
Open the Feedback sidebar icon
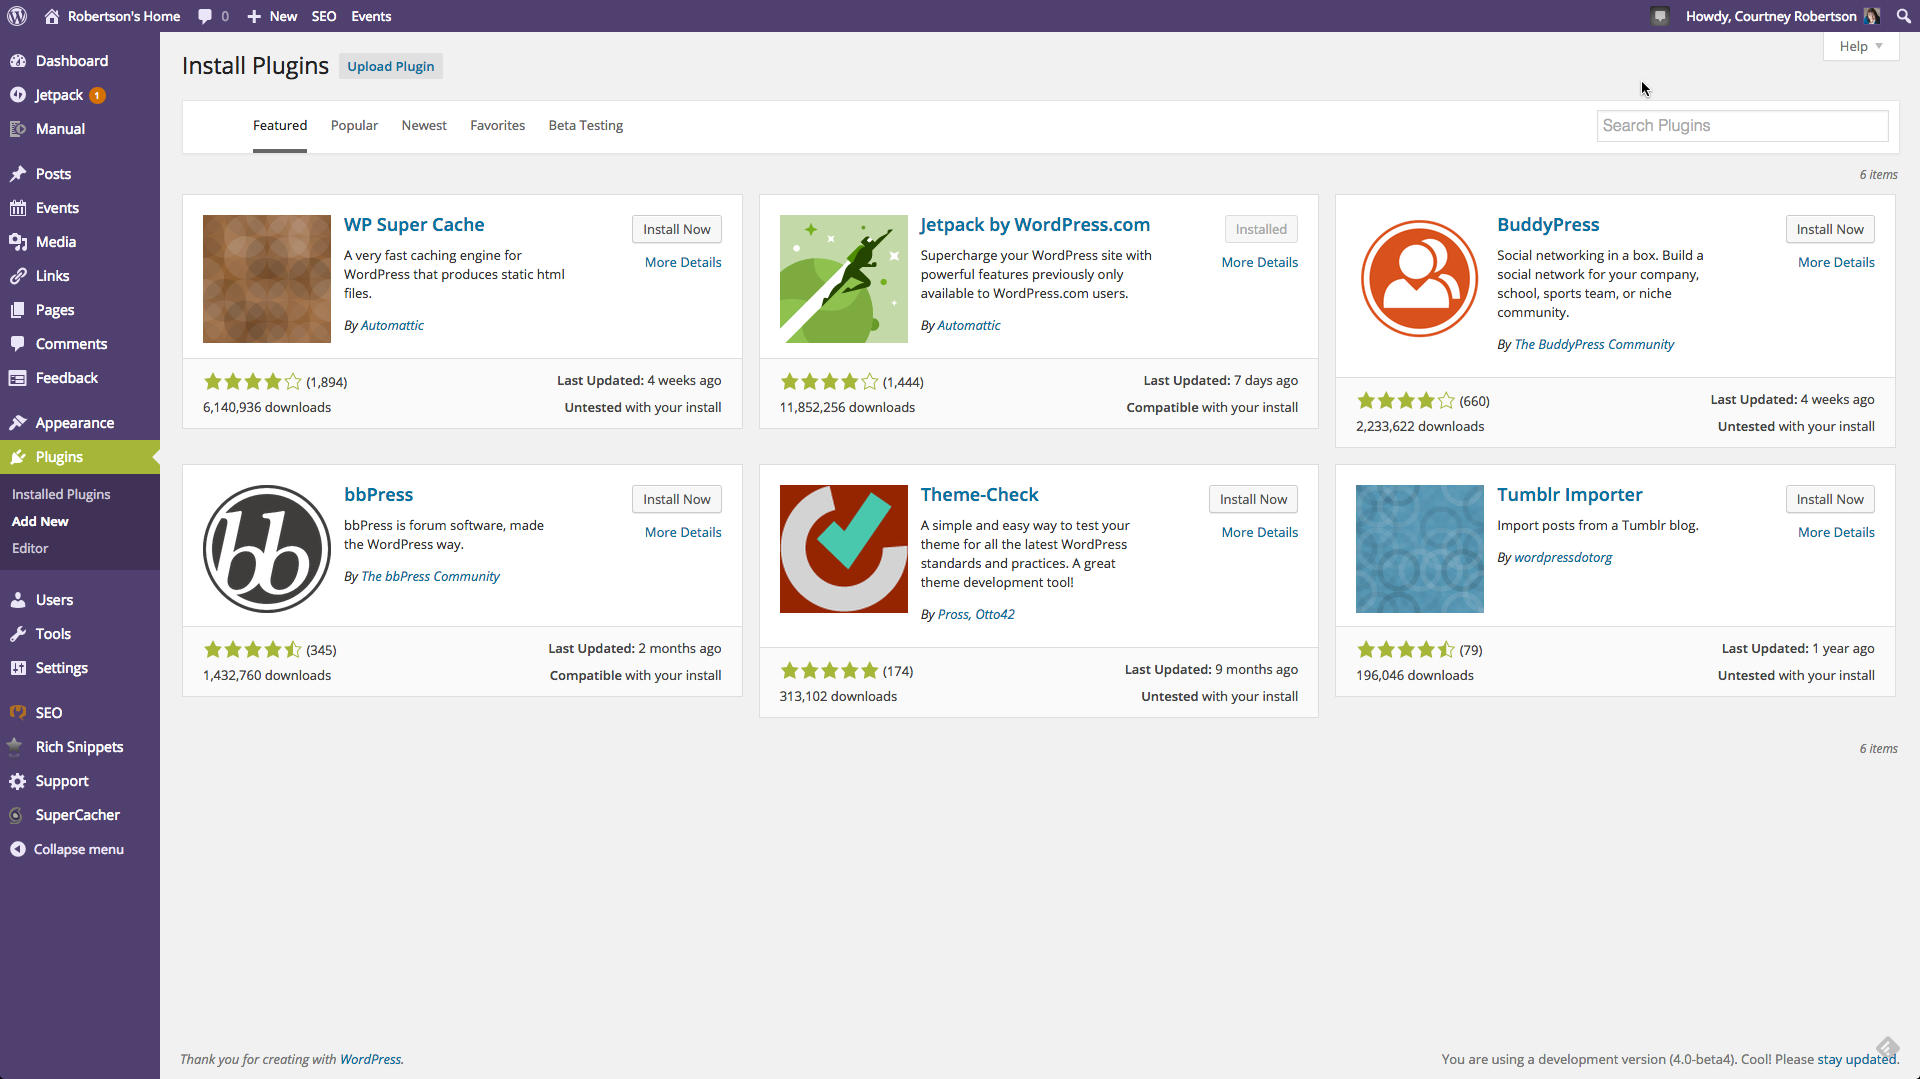[18, 378]
